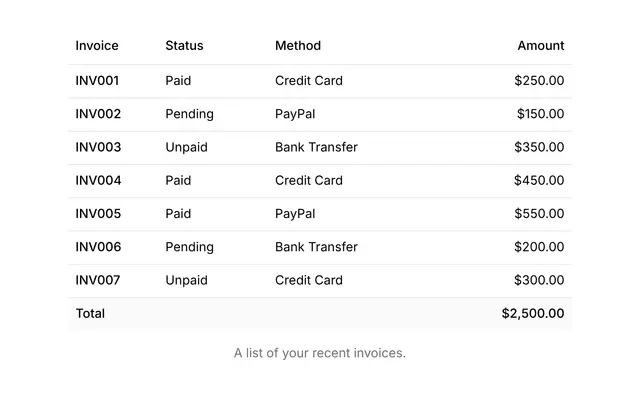Image resolution: width=640 pixels, height=400 pixels.
Task: Select the Method column header
Action: coord(298,45)
